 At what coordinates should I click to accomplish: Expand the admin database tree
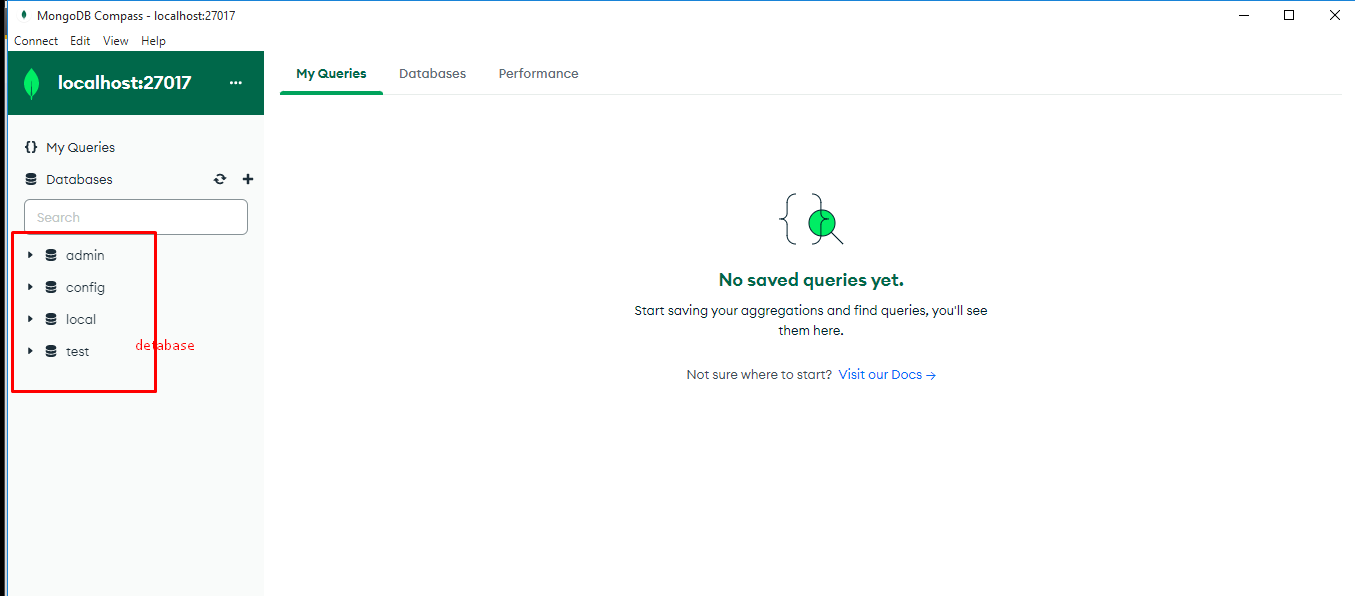[30, 256]
